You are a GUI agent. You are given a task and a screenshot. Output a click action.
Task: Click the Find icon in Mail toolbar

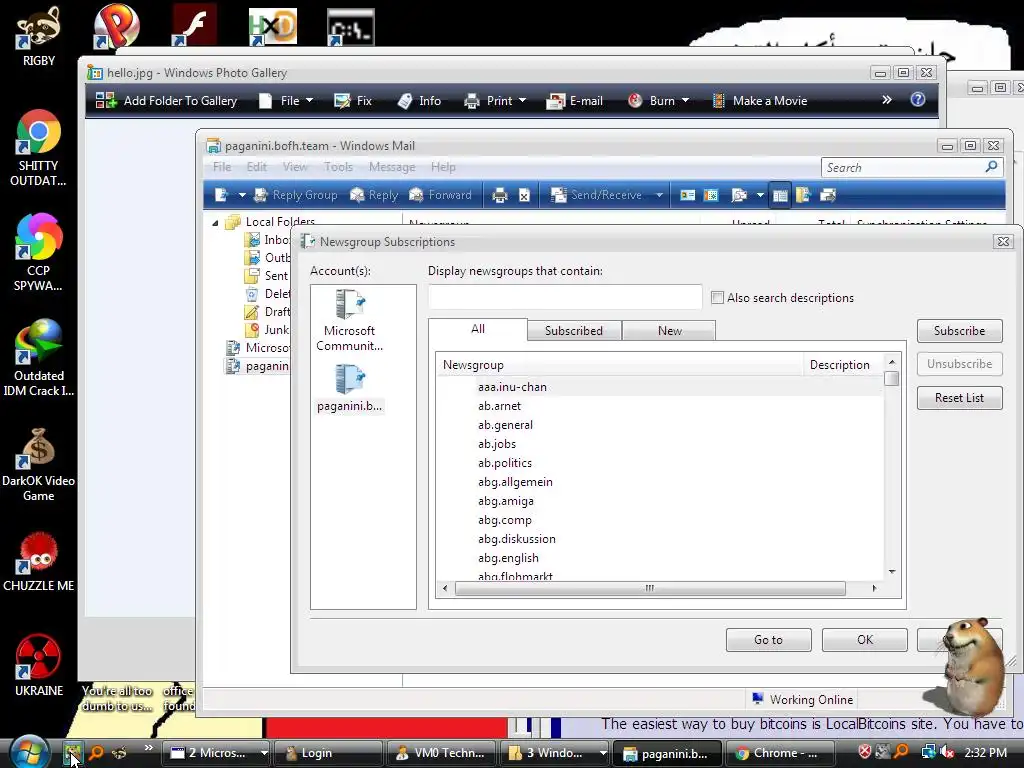[x=739, y=195]
